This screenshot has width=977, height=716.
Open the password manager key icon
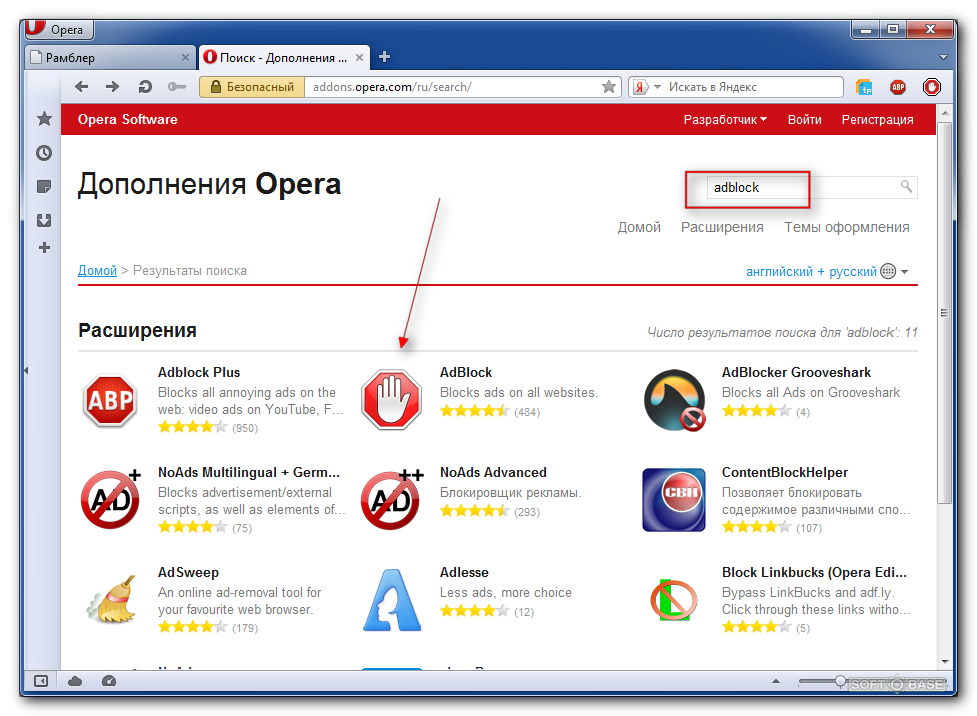click(177, 87)
